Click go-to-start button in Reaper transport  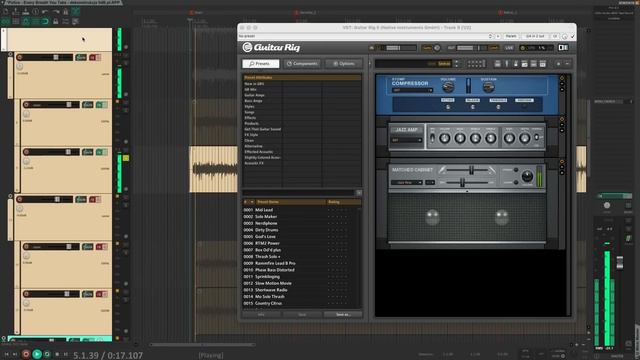coord(7,354)
